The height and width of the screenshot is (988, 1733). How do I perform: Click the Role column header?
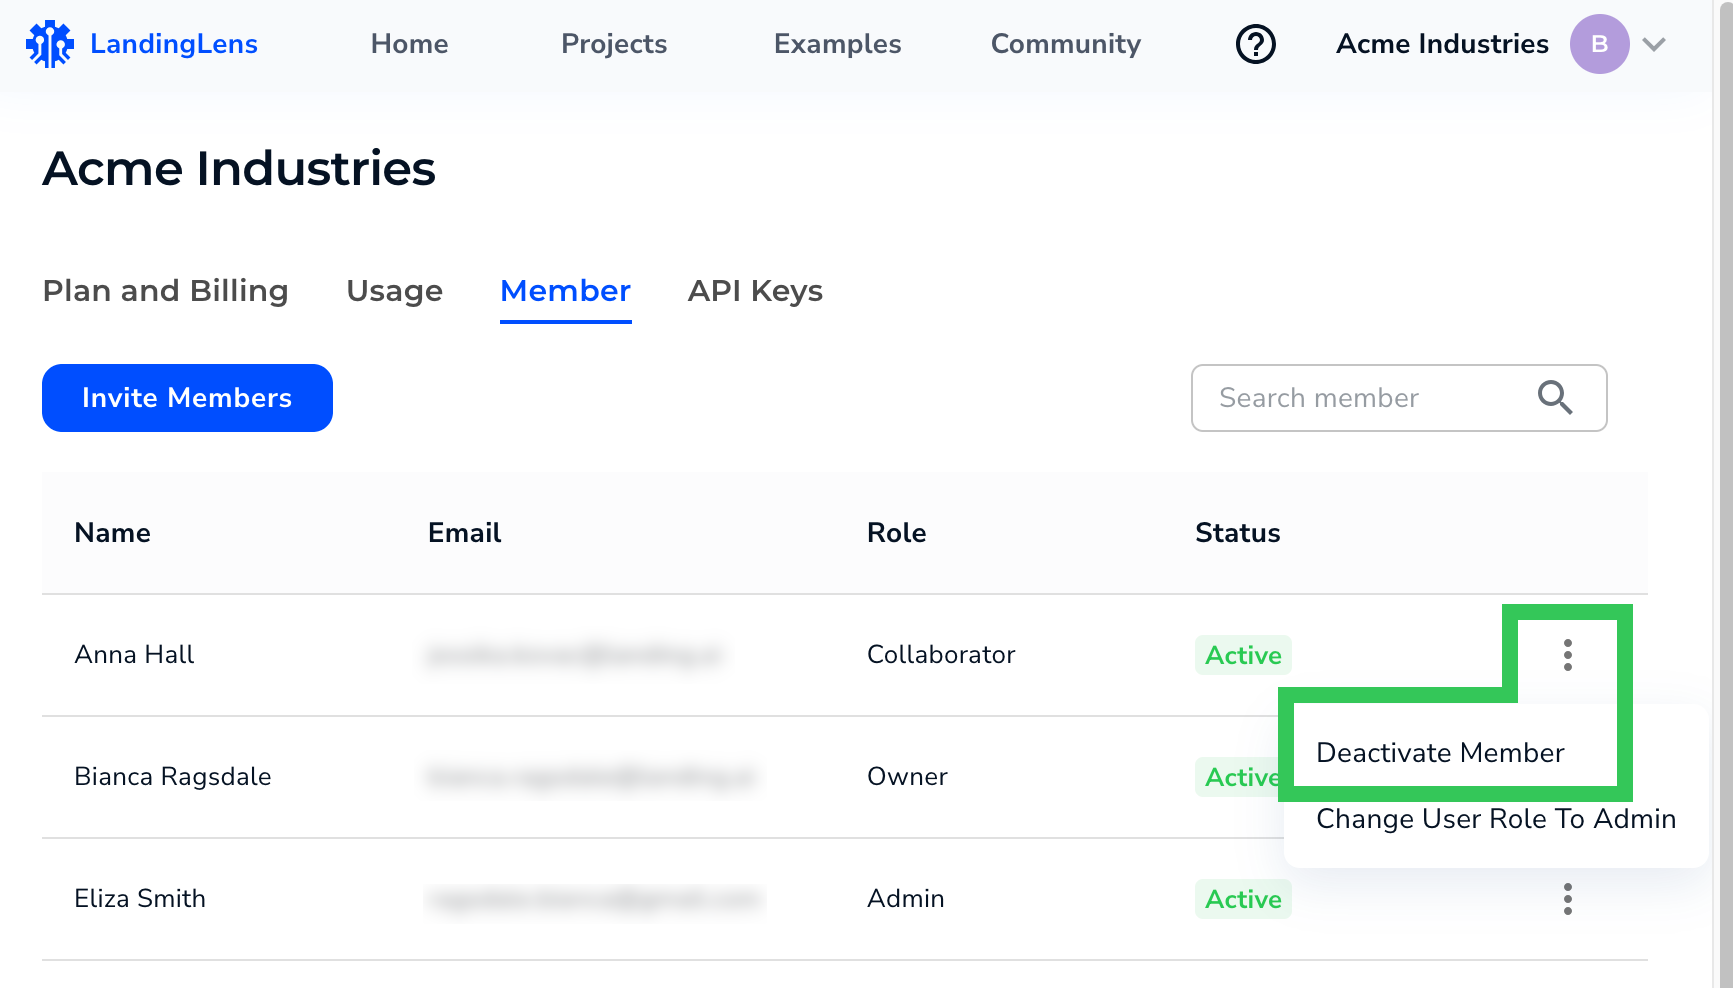897,533
